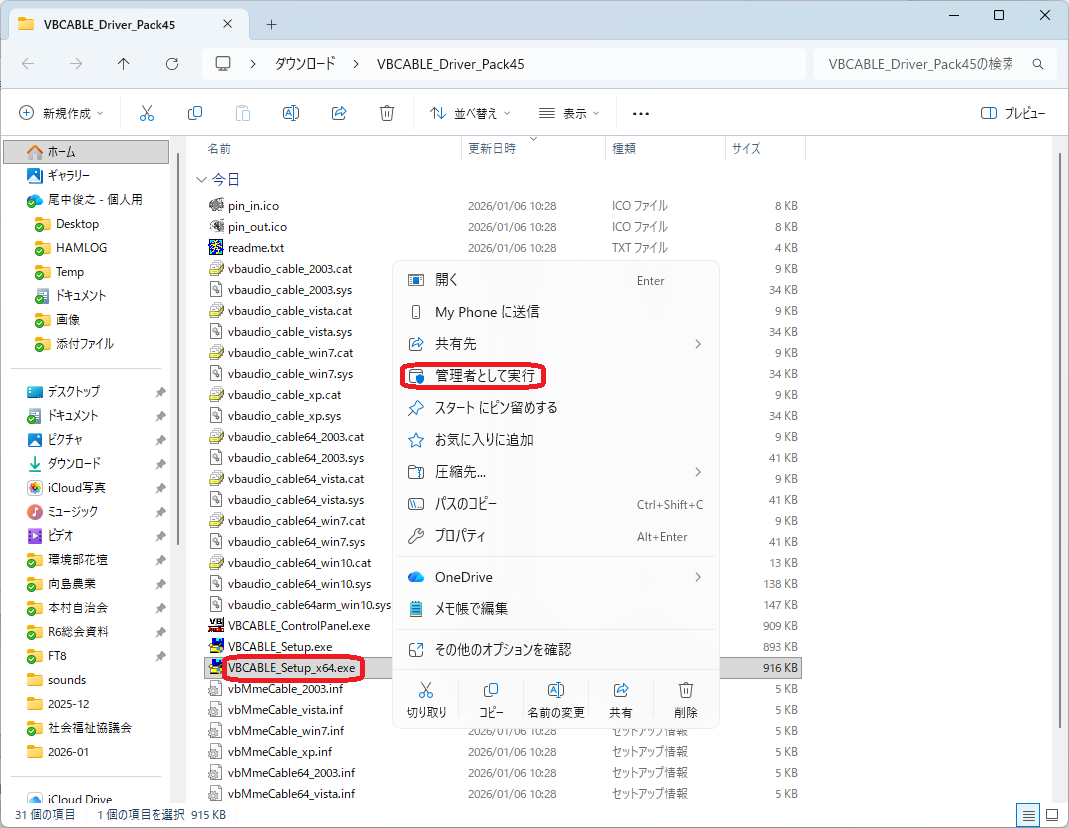
Task: Choose メモ帳で編集
Action: pyautogui.click(x=556, y=609)
